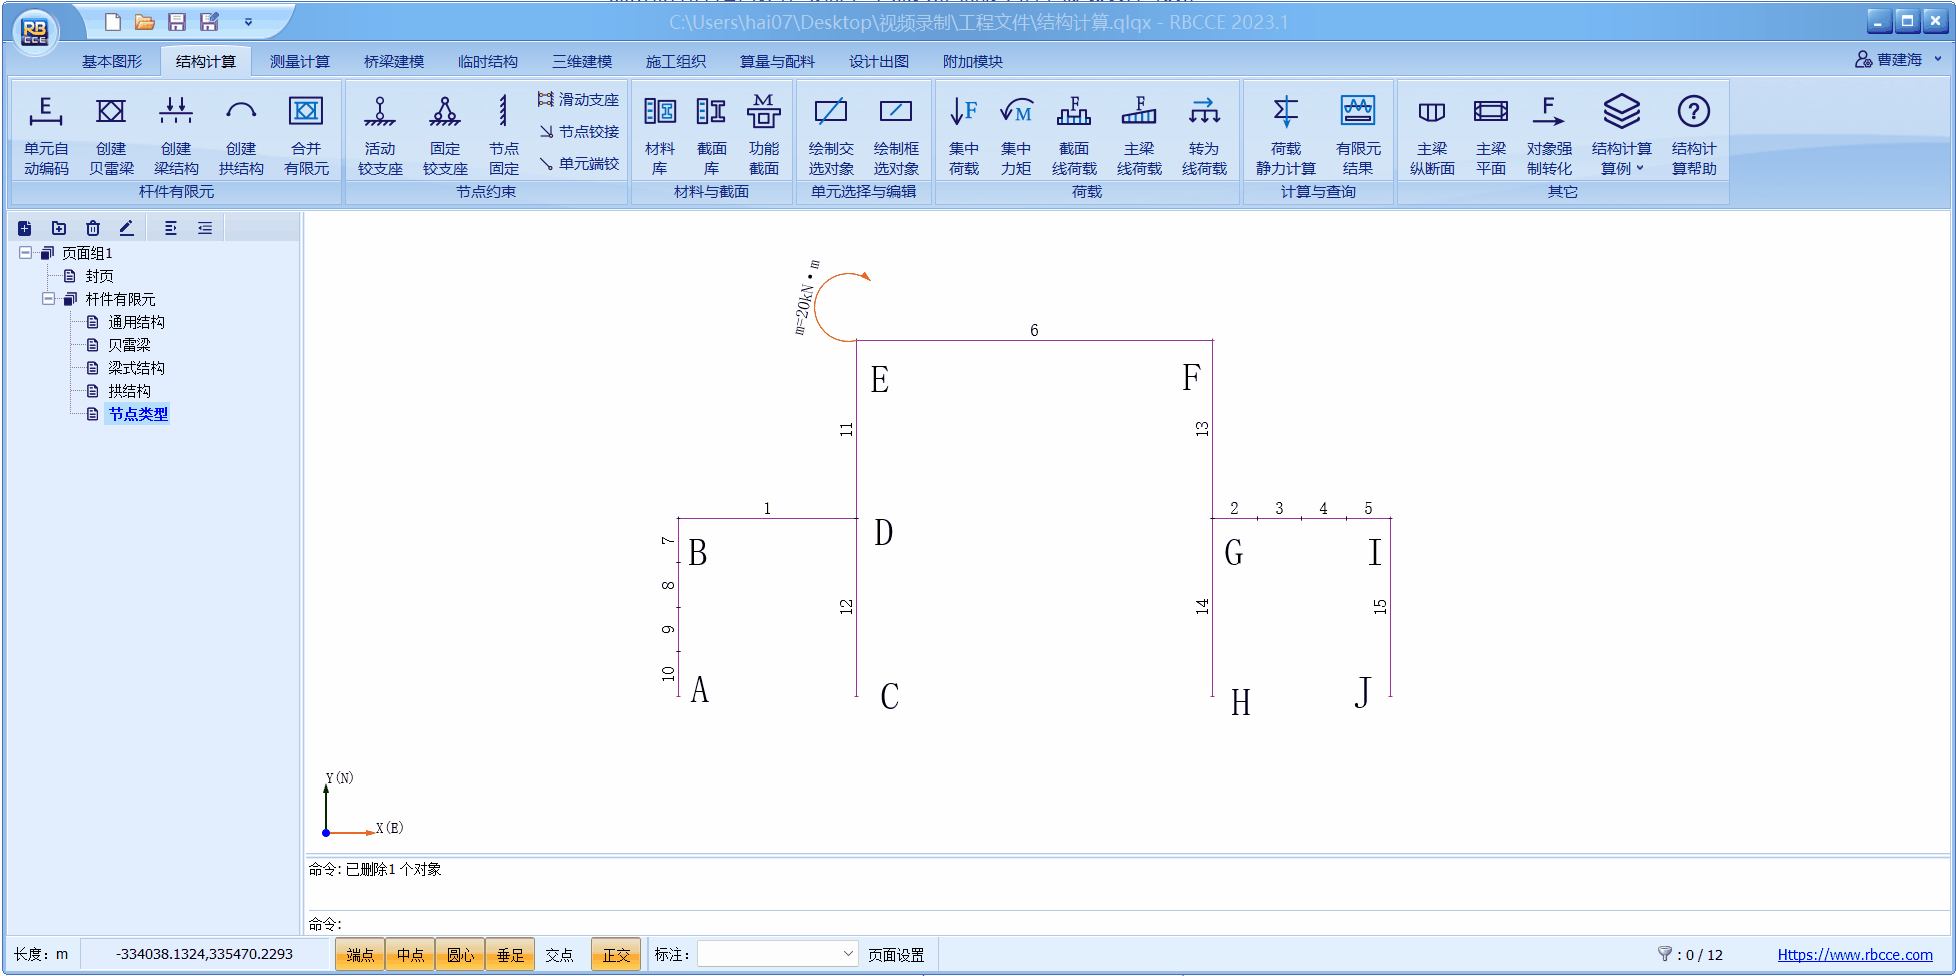Click the delete trash icon in the tree panel

click(x=93, y=228)
